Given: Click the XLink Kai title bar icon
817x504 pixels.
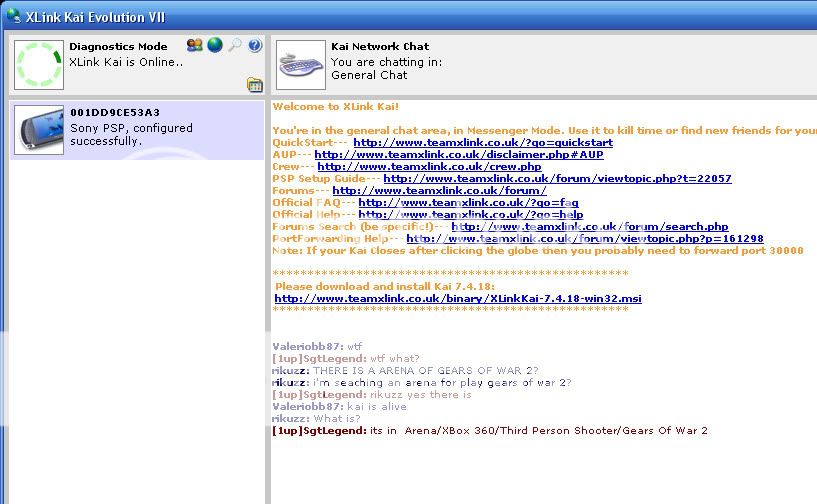Looking at the screenshot, I should coord(14,16).
